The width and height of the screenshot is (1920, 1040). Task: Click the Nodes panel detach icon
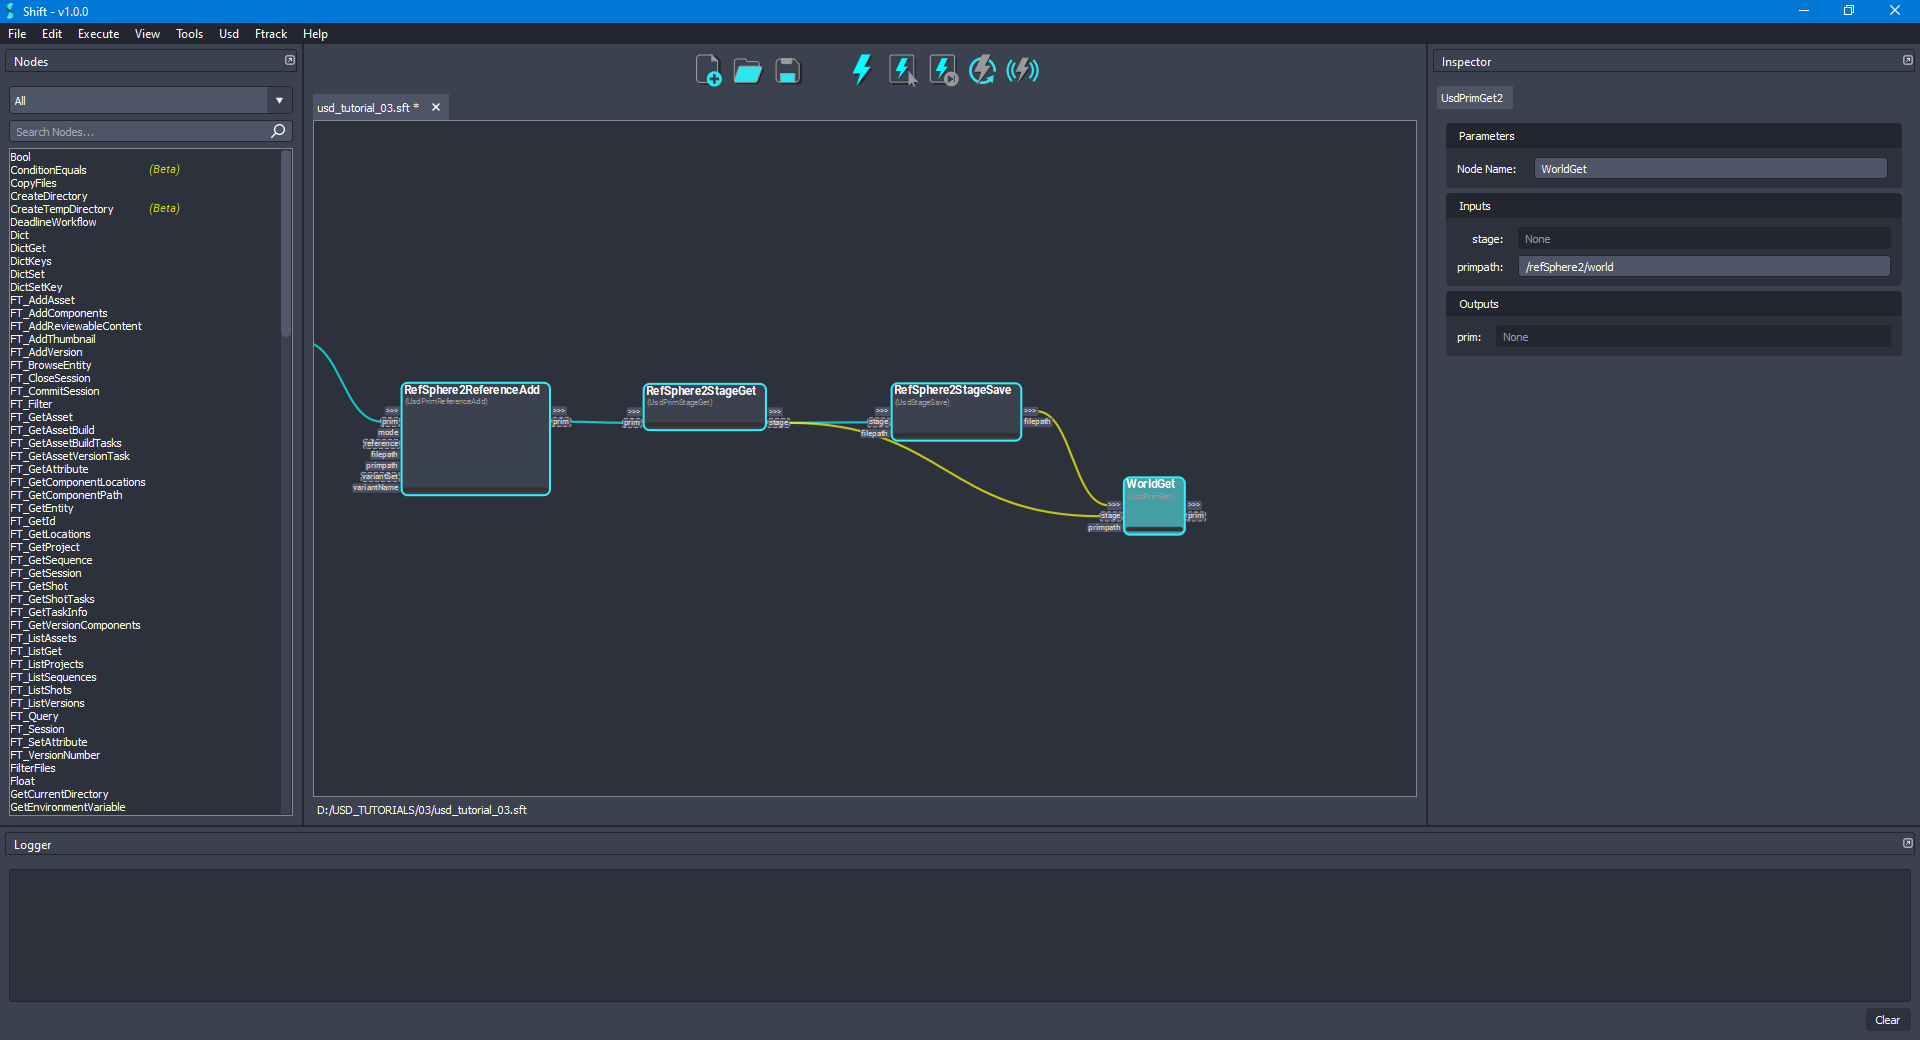click(289, 60)
